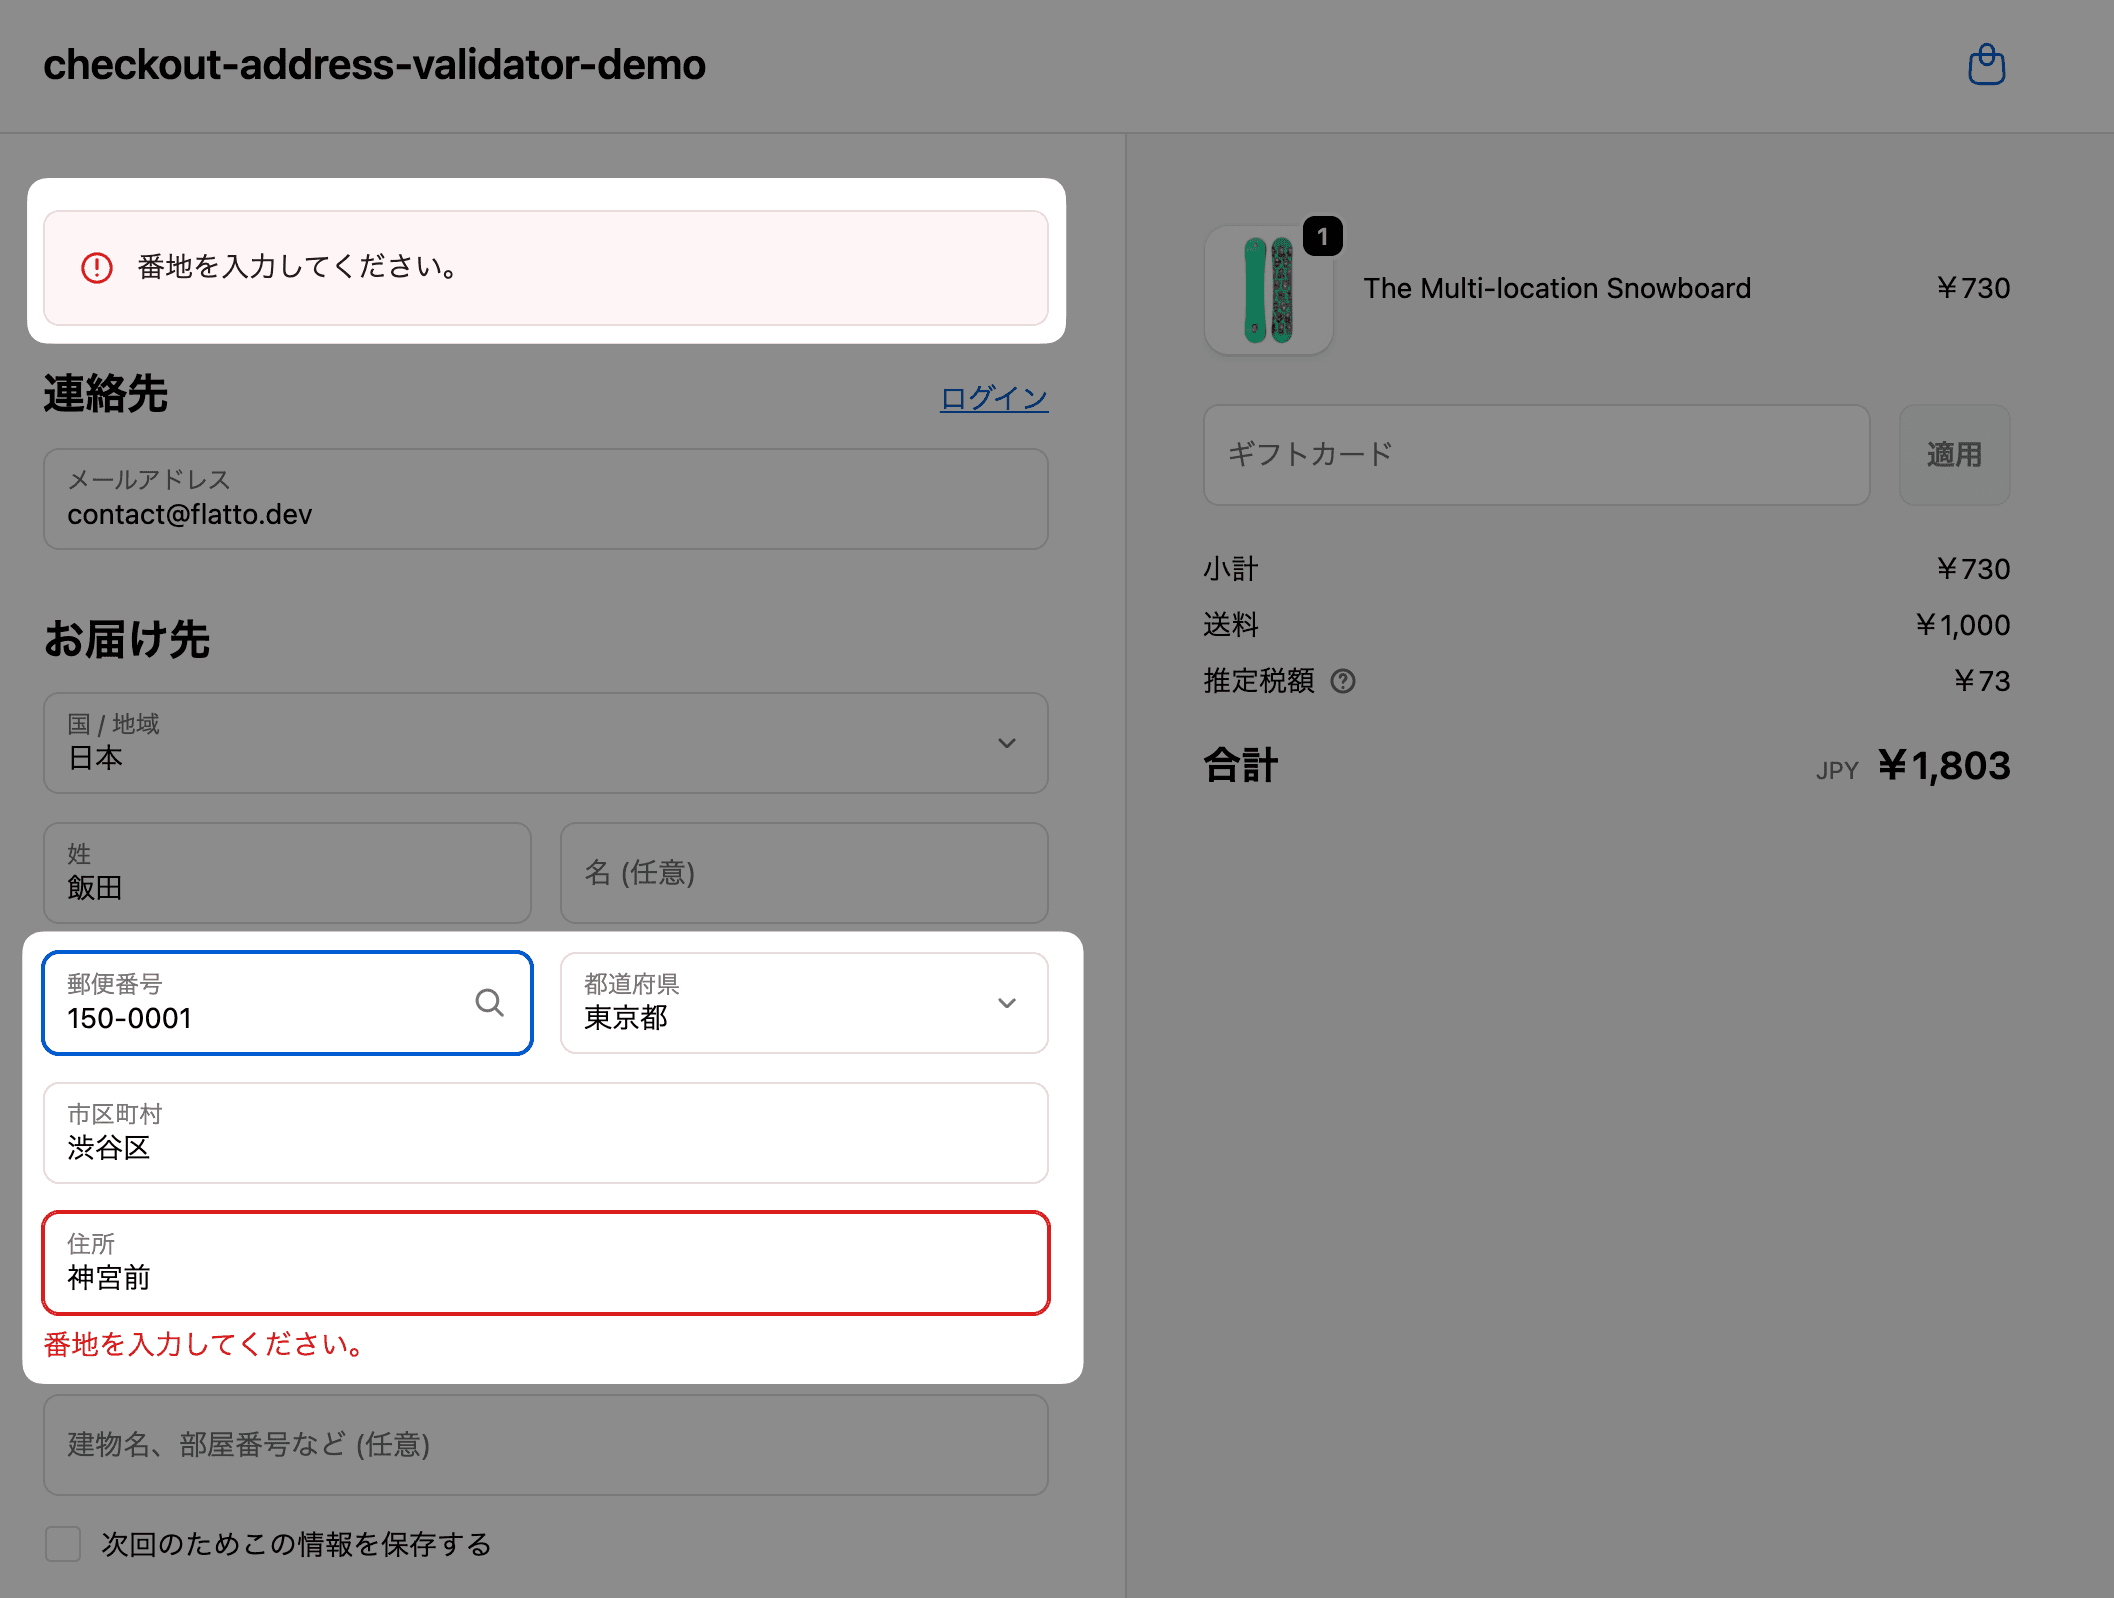Click the checkout-address-validator-demo store title
The height and width of the screenshot is (1598, 2114).
pos(374,65)
